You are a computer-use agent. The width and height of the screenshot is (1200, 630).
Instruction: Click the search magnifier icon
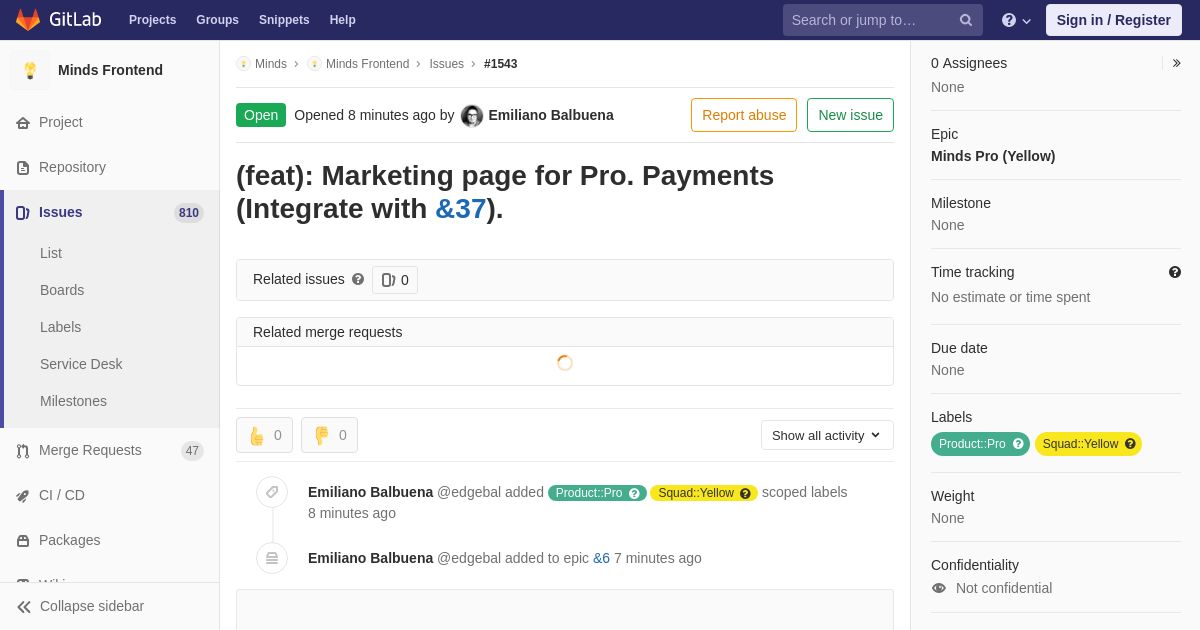tap(965, 20)
